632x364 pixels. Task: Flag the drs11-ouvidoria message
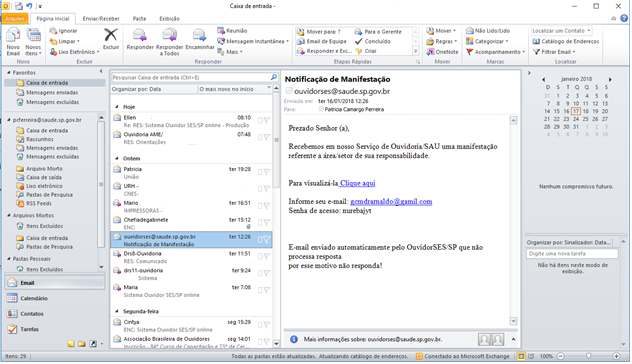266,273
